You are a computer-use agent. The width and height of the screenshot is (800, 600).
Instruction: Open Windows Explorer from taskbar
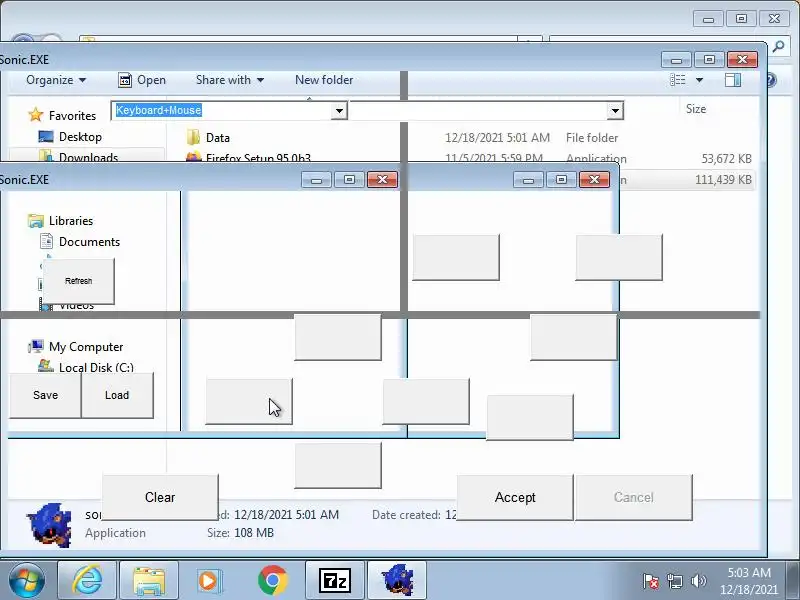point(148,581)
